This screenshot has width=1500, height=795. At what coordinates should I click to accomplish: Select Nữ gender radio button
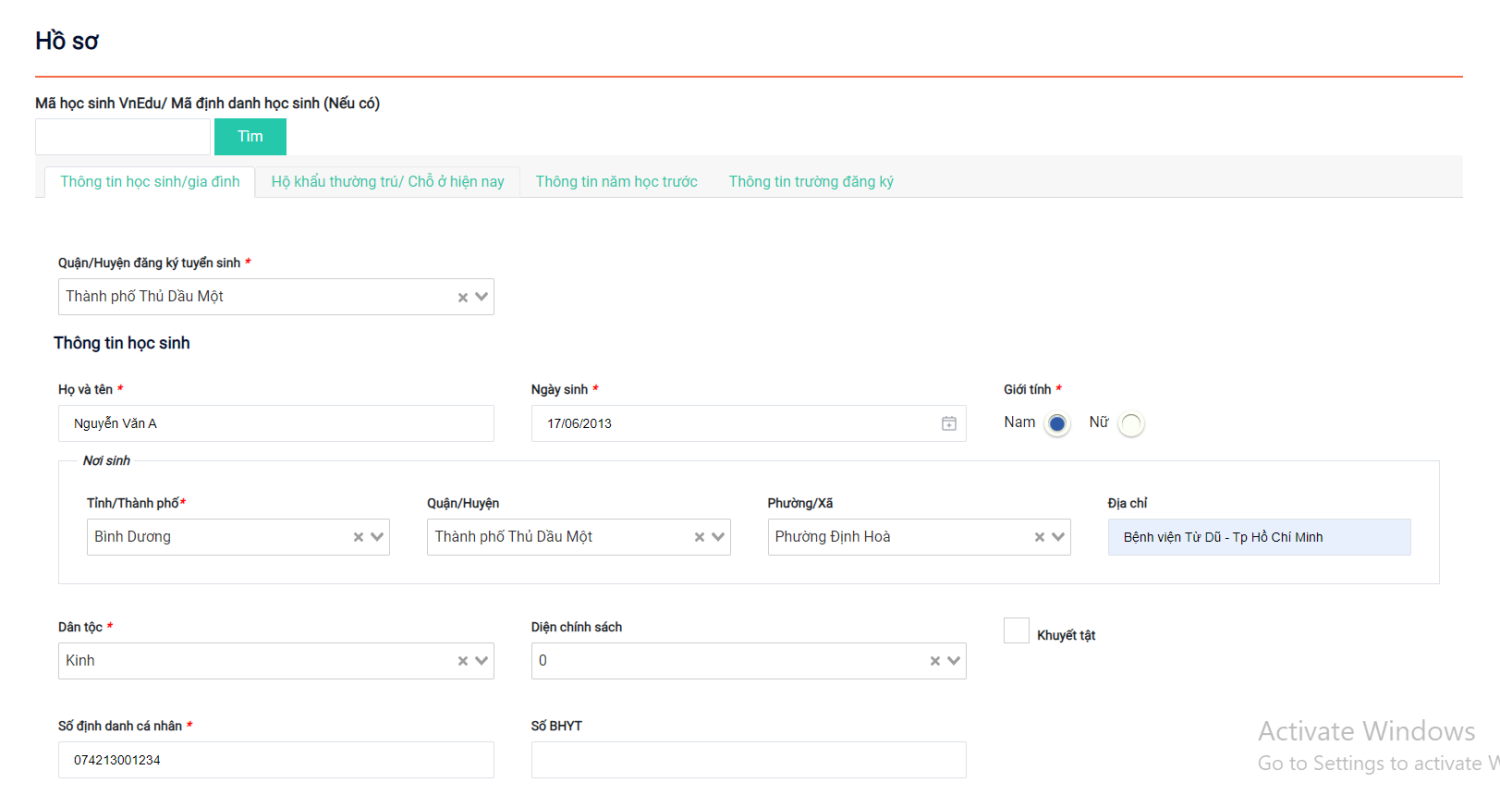pyautogui.click(x=1130, y=424)
